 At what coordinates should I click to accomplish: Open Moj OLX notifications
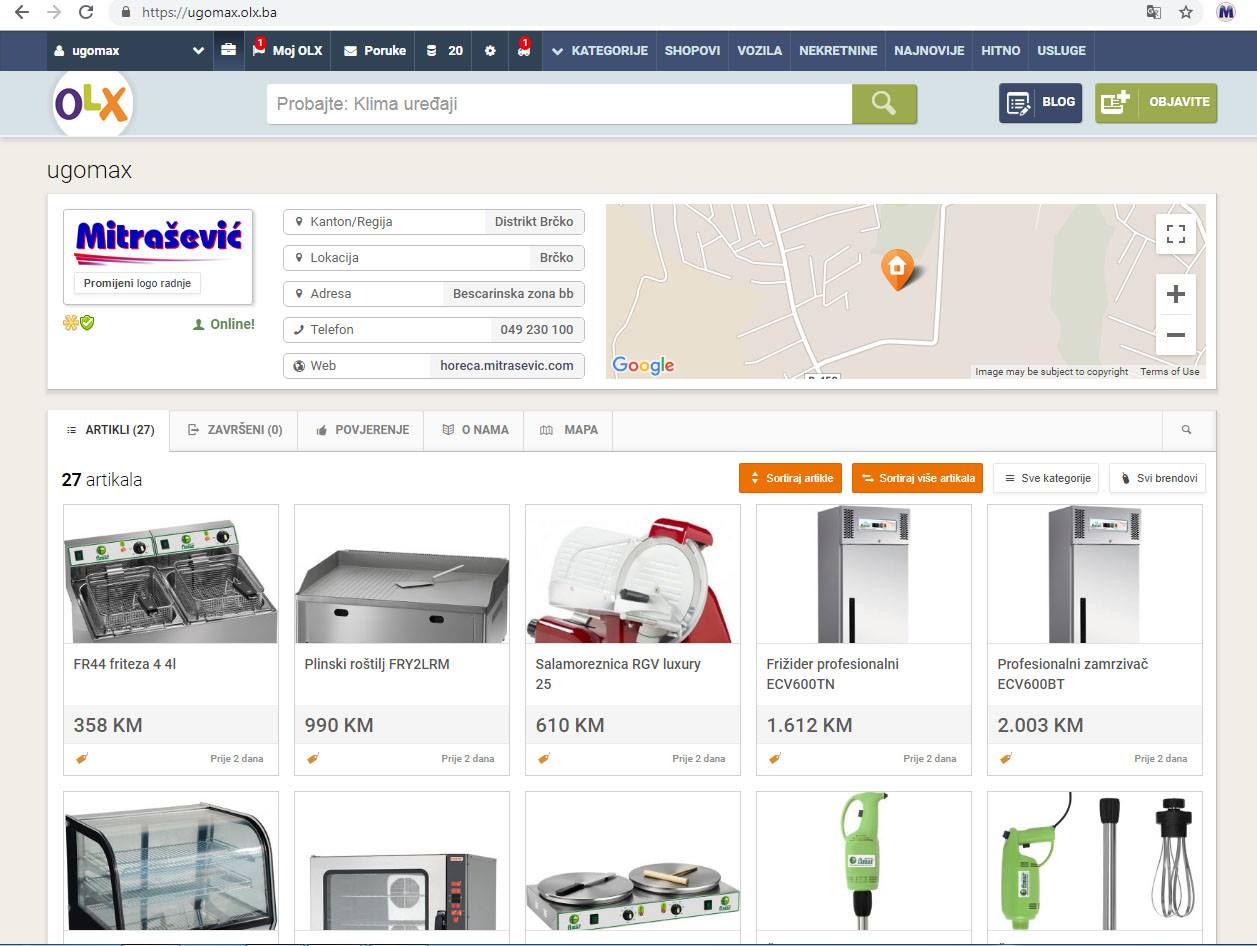tap(287, 50)
